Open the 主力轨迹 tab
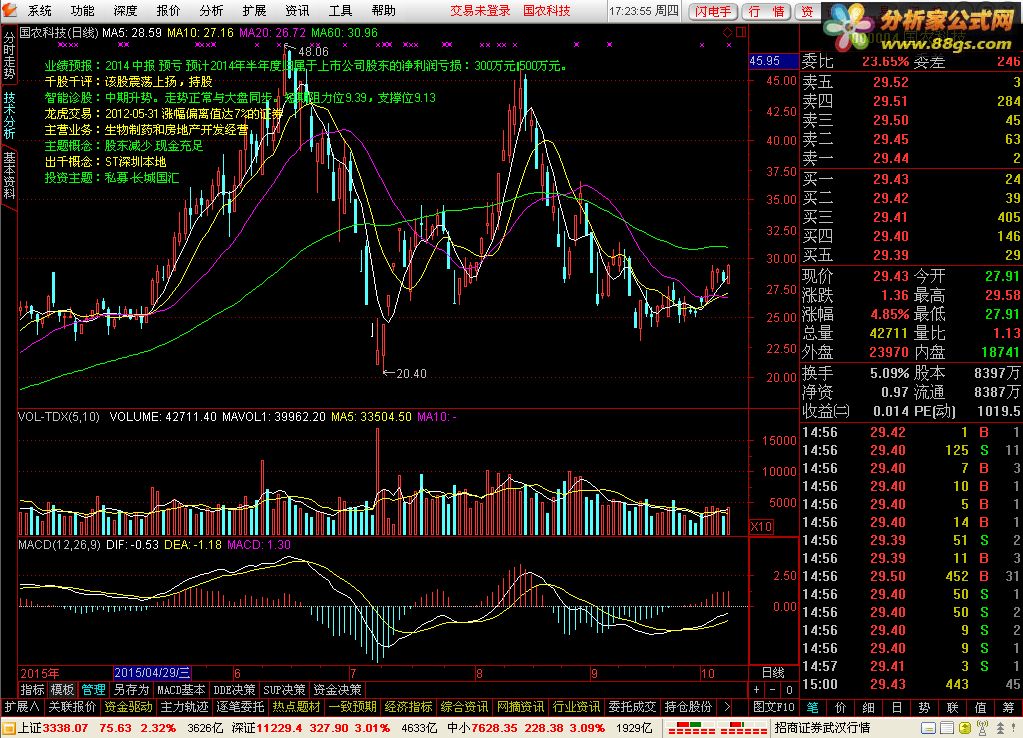 [x=185, y=707]
